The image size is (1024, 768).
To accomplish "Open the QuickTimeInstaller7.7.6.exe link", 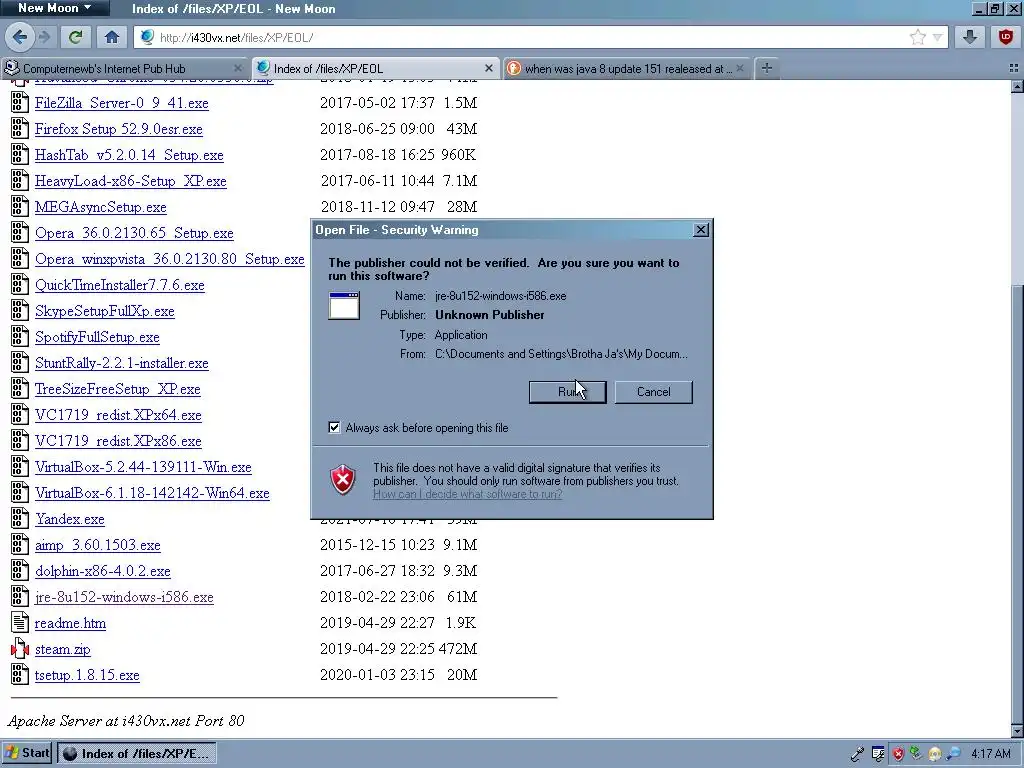I will pos(120,285).
